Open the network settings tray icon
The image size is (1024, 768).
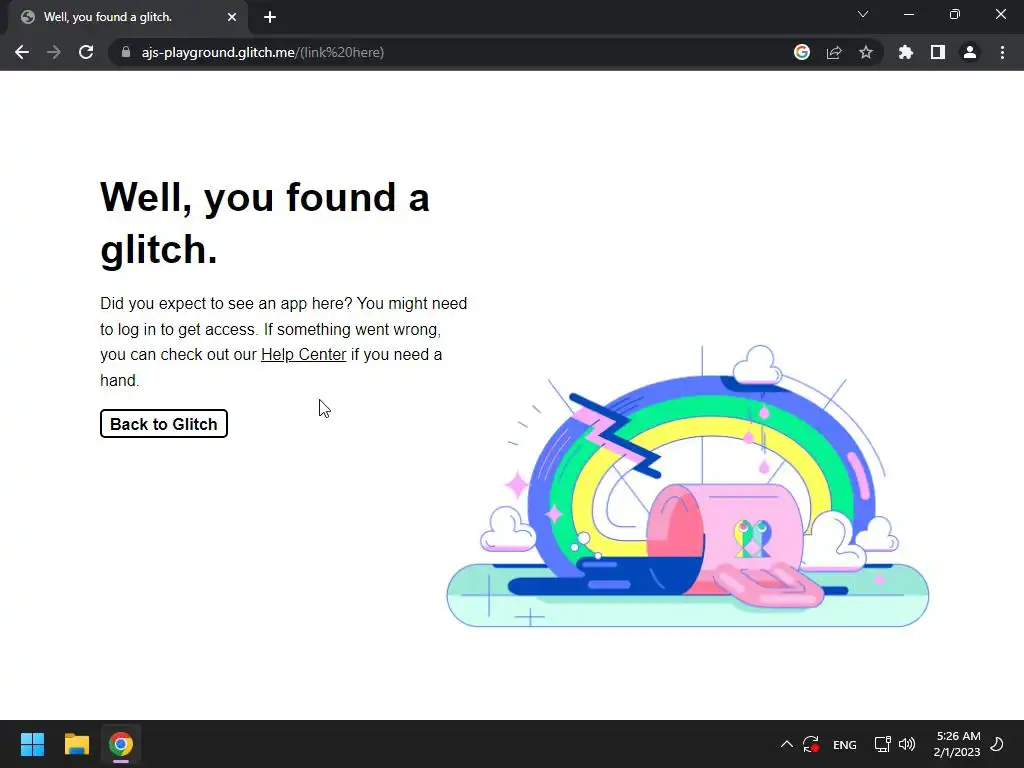click(882, 744)
